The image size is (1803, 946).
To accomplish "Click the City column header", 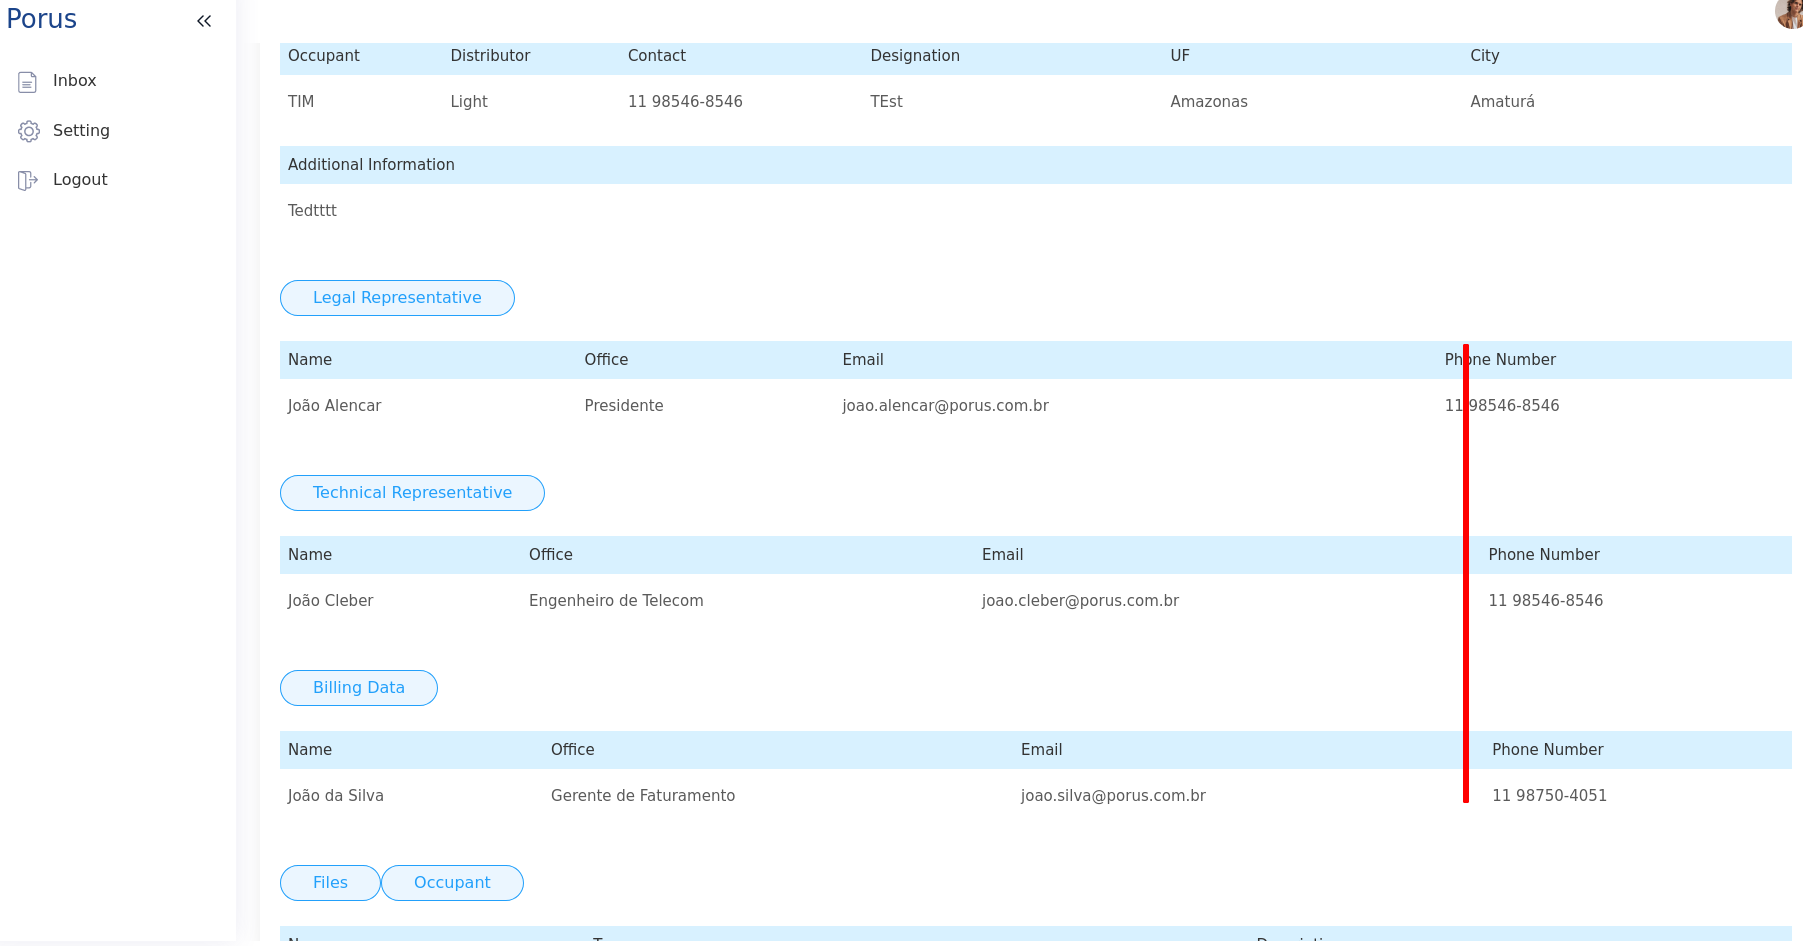I will pos(1485,56).
